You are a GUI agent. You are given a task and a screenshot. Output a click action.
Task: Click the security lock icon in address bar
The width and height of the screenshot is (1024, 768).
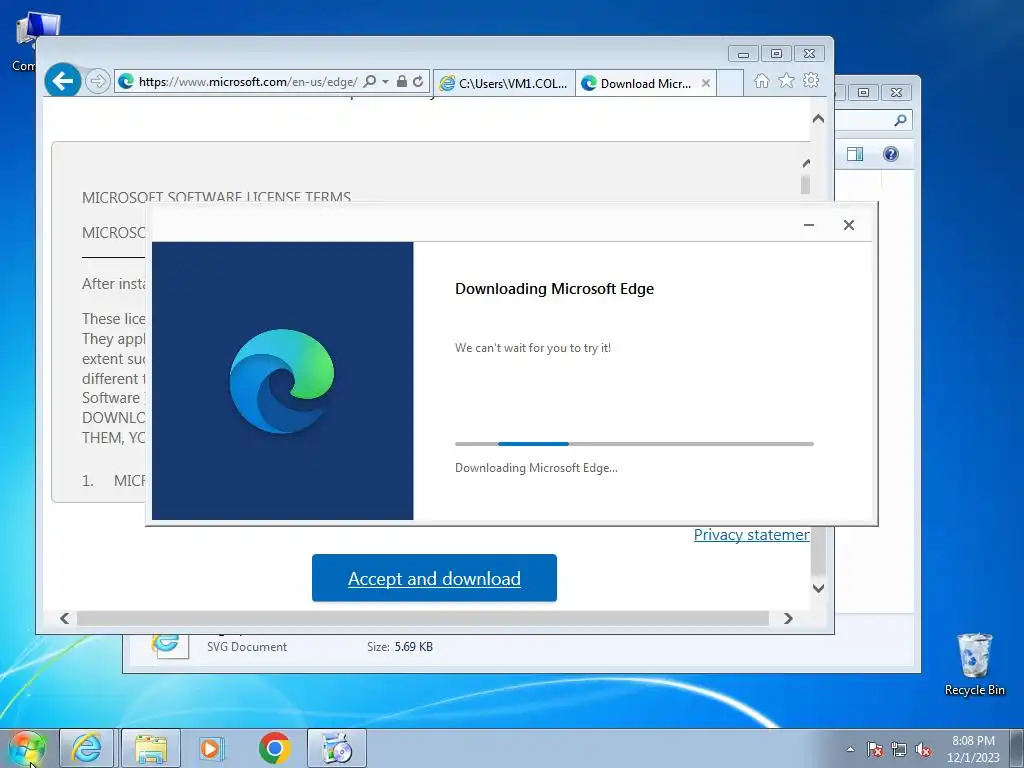tap(402, 82)
